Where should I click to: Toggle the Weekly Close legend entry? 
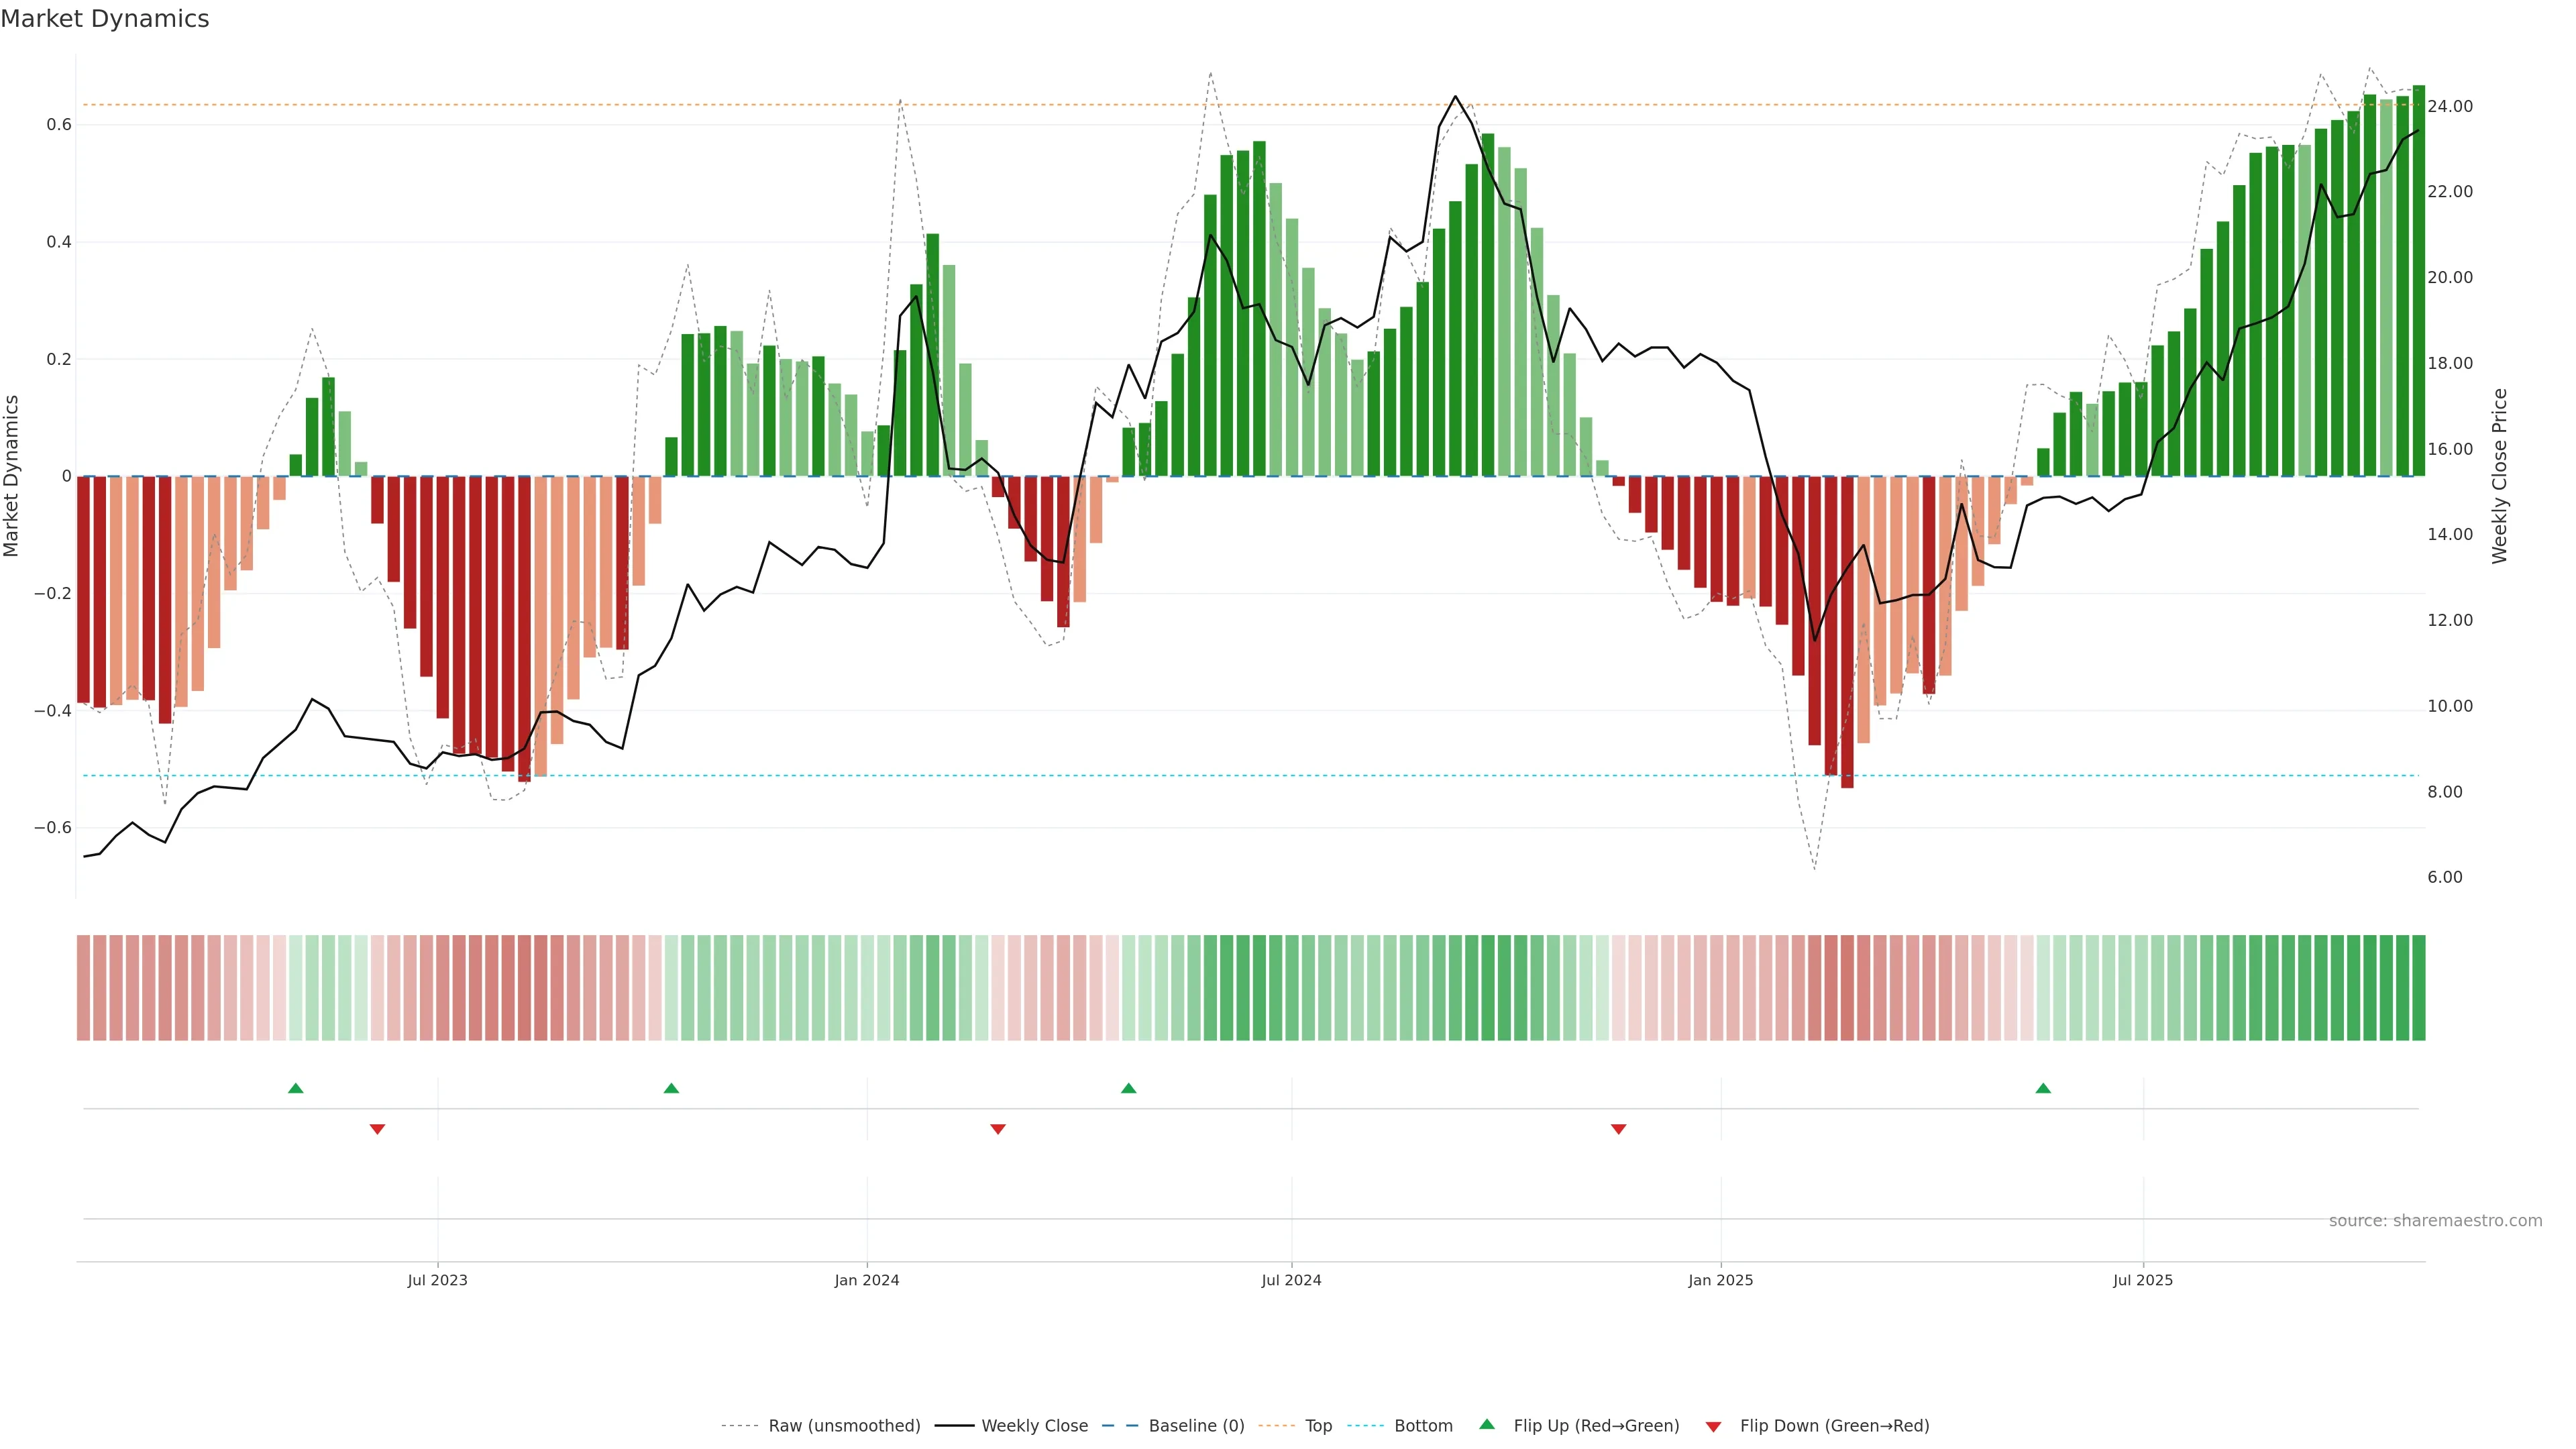(1034, 1426)
